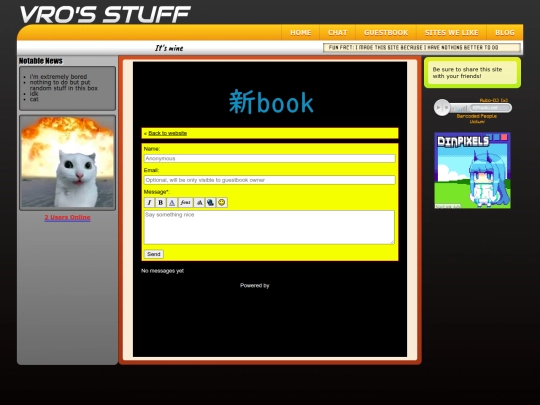
Task: Open the exploding cat image
Action: (68, 163)
